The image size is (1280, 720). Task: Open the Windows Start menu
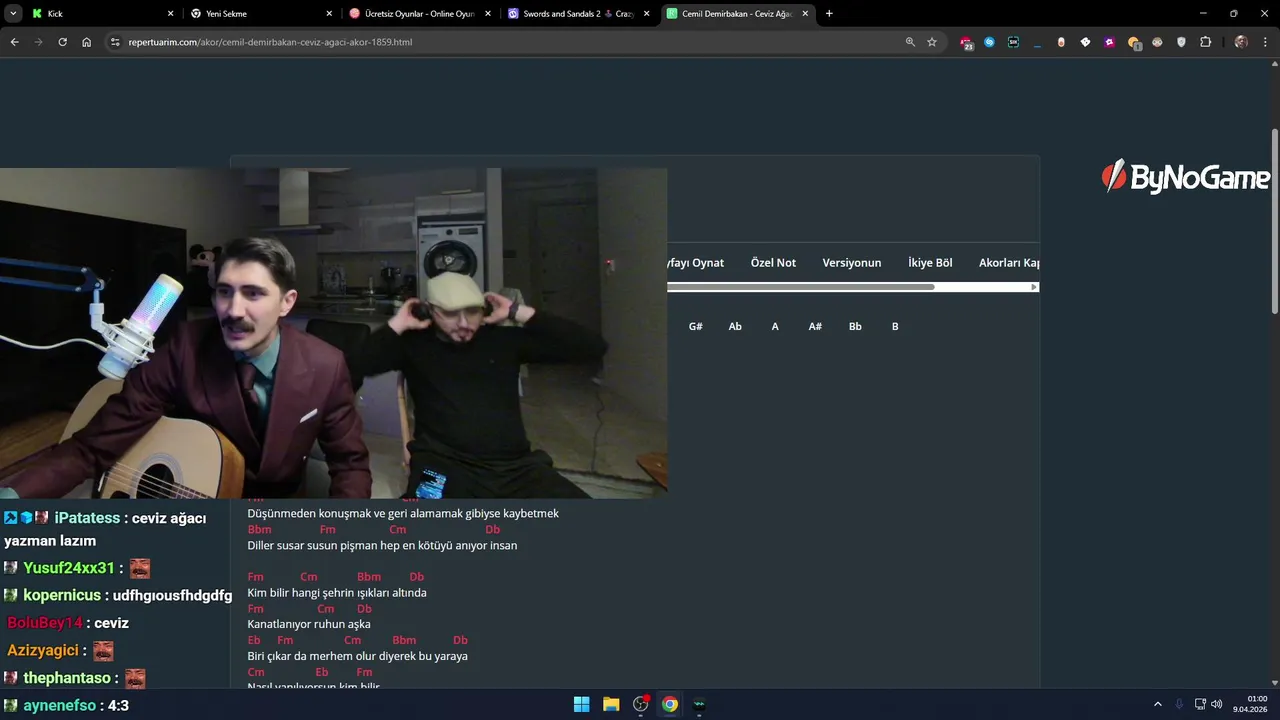tap(581, 704)
